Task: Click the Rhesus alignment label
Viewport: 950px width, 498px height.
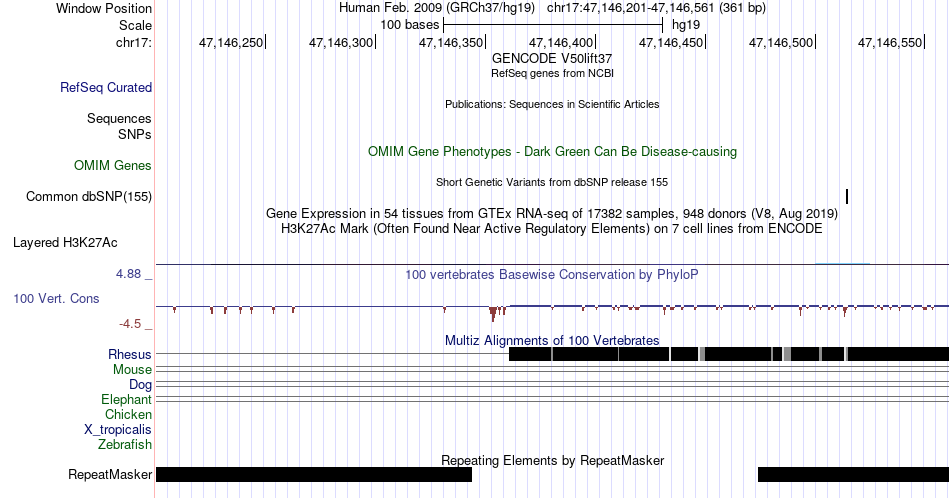Action: click(130, 354)
